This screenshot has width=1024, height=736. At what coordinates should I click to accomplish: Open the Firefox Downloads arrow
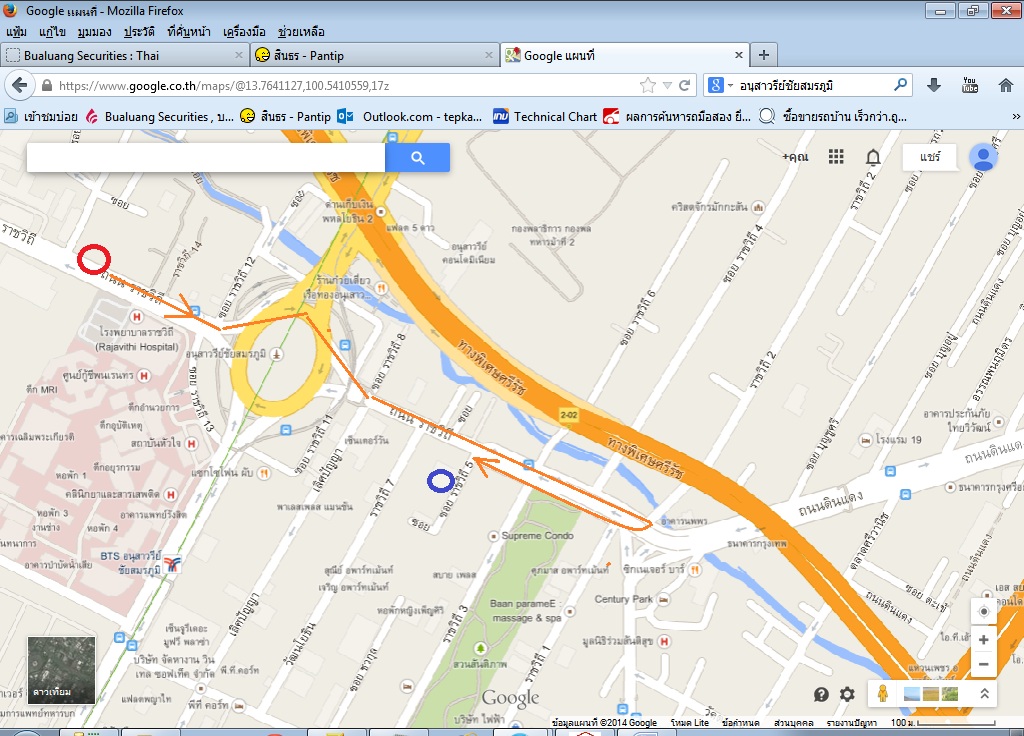tap(934, 85)
